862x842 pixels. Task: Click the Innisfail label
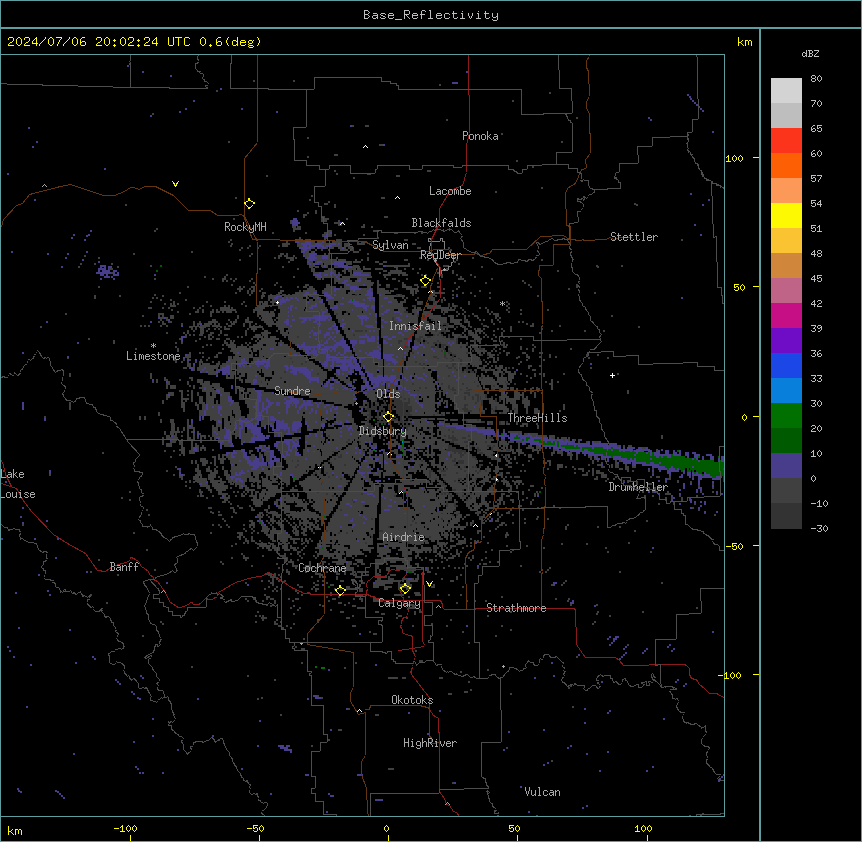[x=415, y=326]
